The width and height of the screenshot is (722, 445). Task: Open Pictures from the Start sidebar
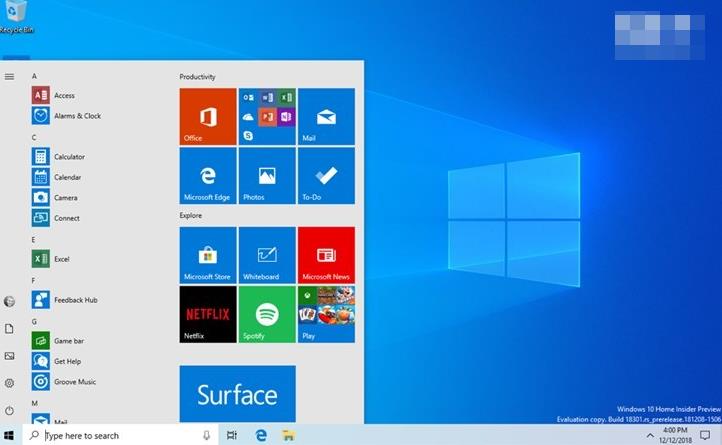point(9,356)
